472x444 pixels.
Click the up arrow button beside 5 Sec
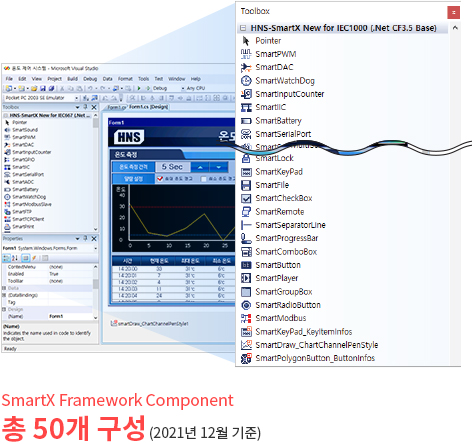coord(200,167)
